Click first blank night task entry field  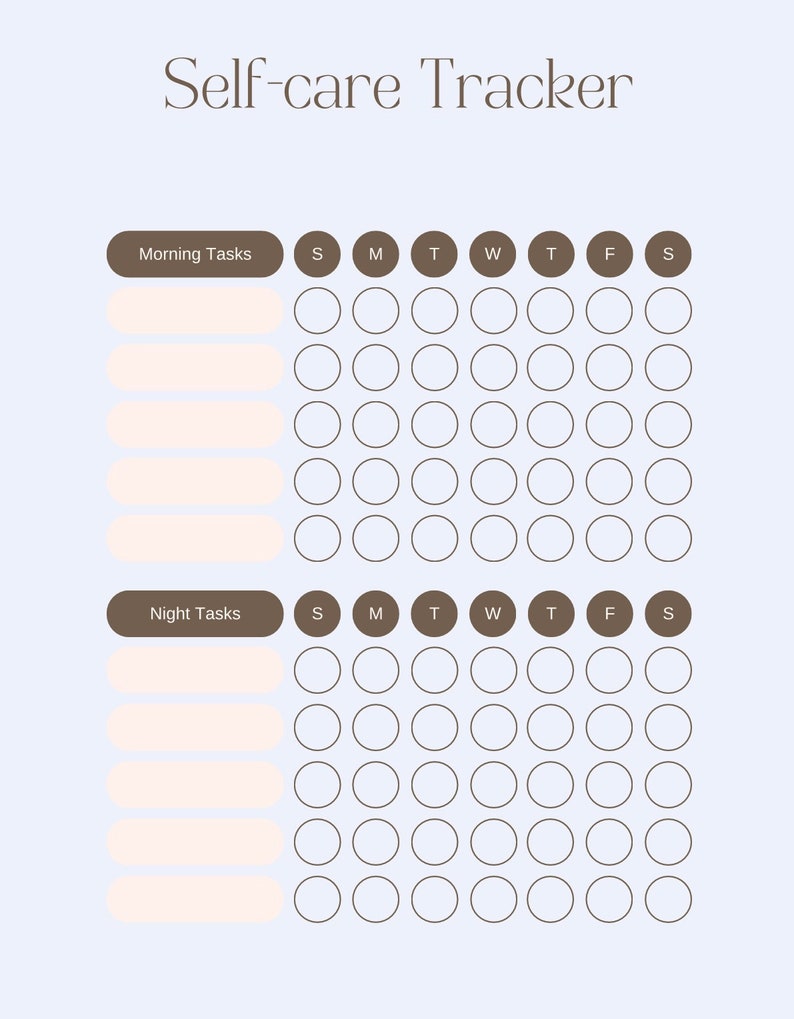(x=195, y=670)
